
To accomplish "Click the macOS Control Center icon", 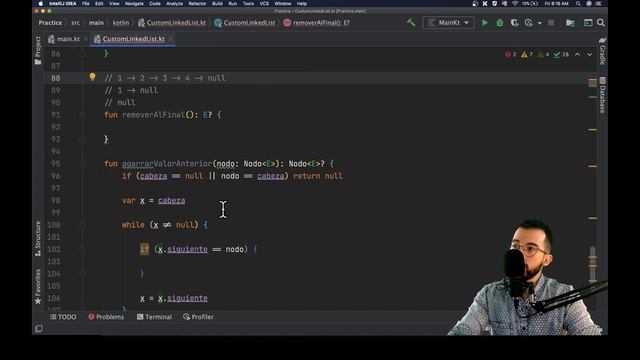I will coord(599,3).
